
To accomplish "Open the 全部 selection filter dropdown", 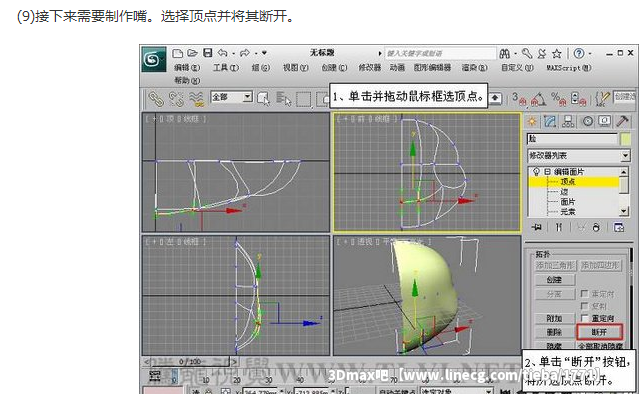I will 247,97.
